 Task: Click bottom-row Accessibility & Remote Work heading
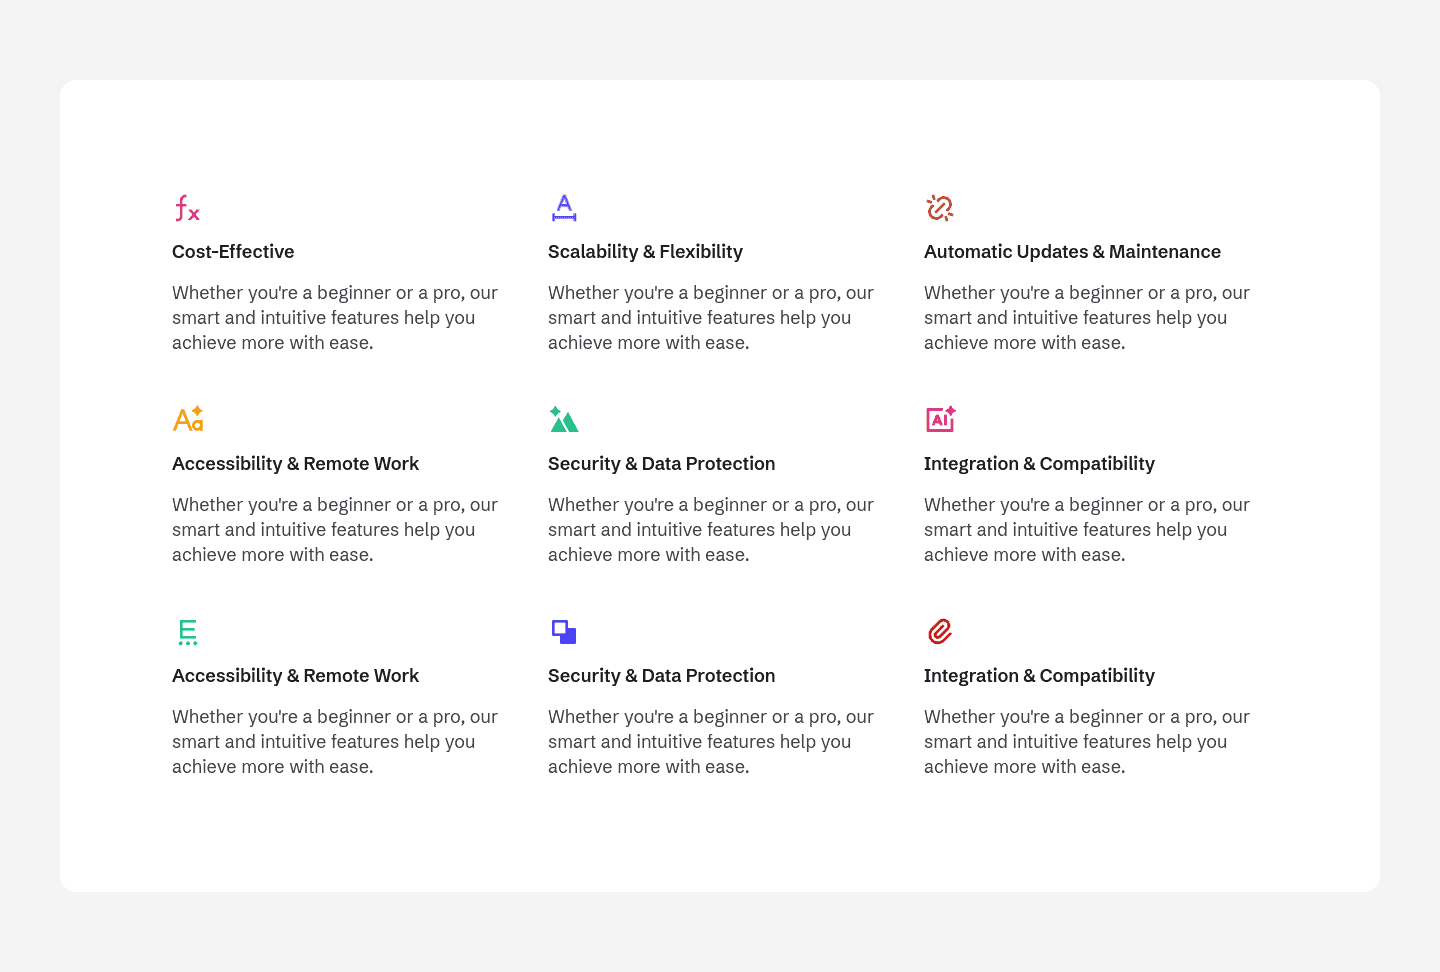(295, 676)
